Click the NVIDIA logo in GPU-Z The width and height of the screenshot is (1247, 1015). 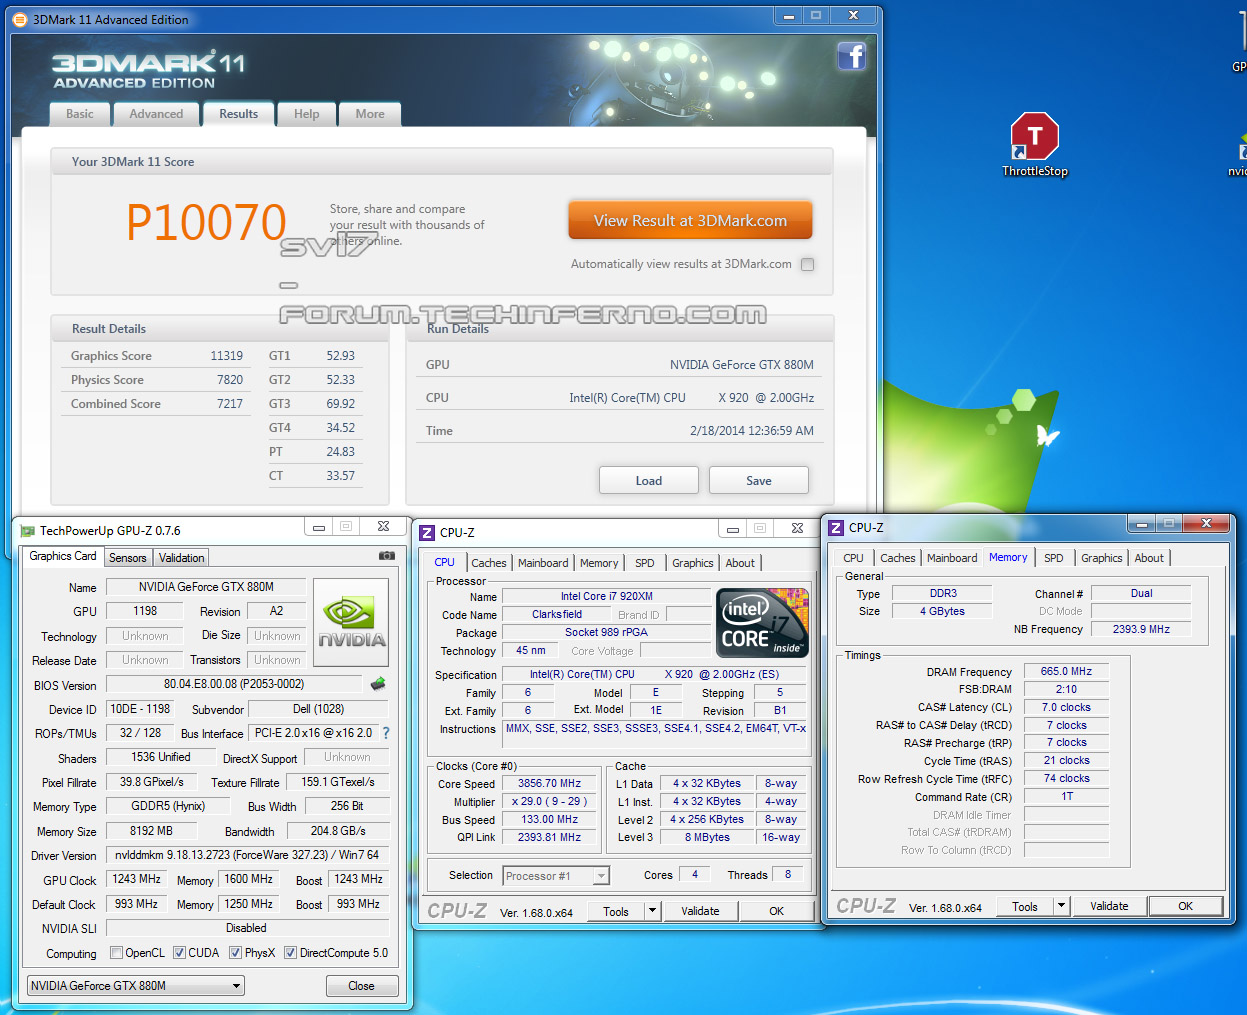coord(352,623)
